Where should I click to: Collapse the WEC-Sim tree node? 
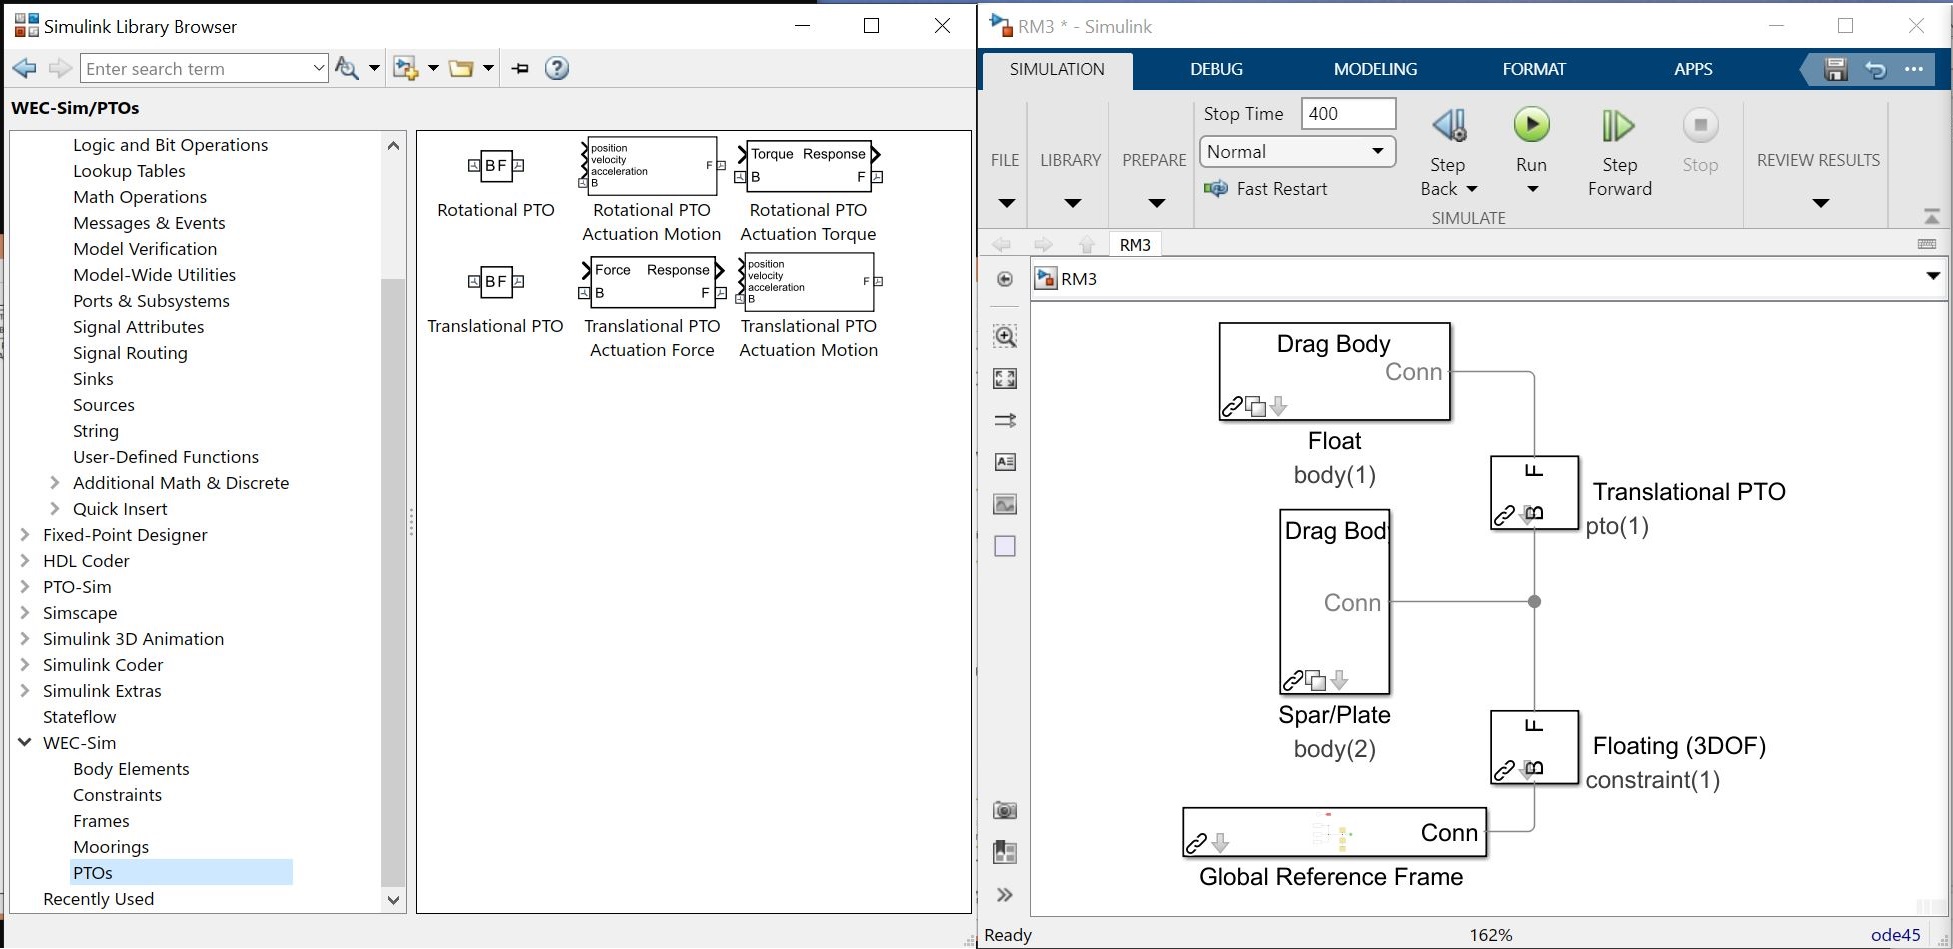(25, 743)
